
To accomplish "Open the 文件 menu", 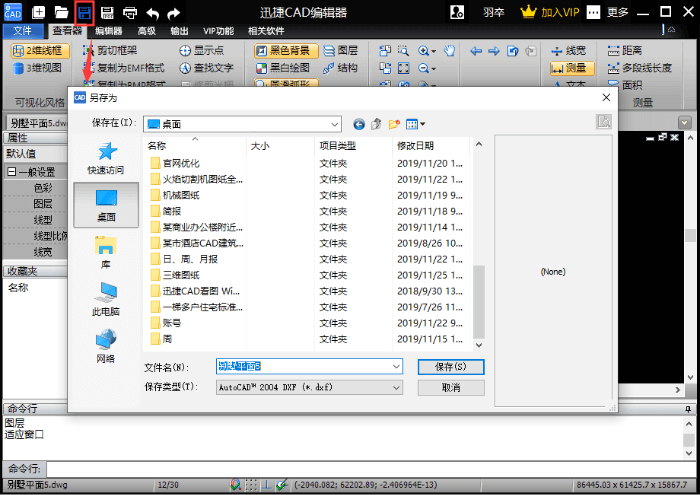I will point(23,31).
